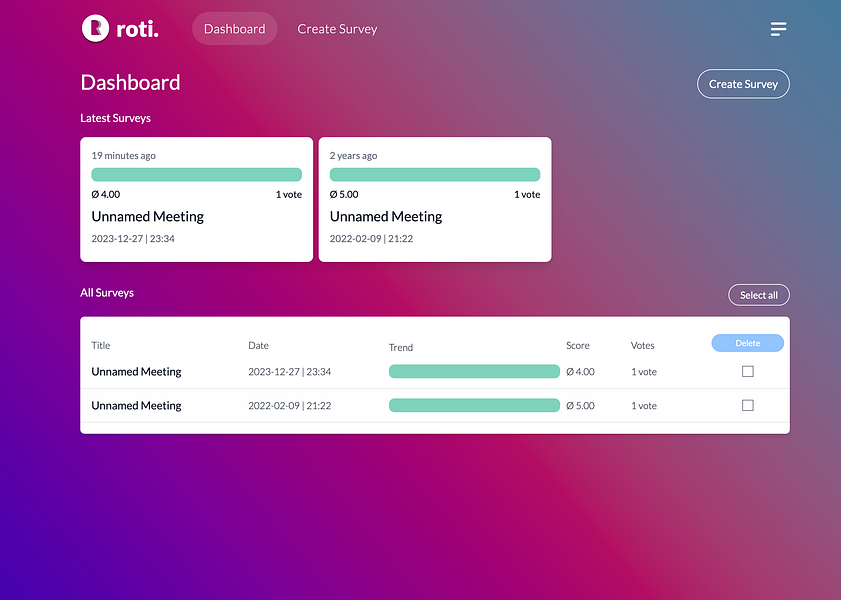Click the roti logo icon
The height and width of the screenshot is (600, 841).
(x=94, y=28)
